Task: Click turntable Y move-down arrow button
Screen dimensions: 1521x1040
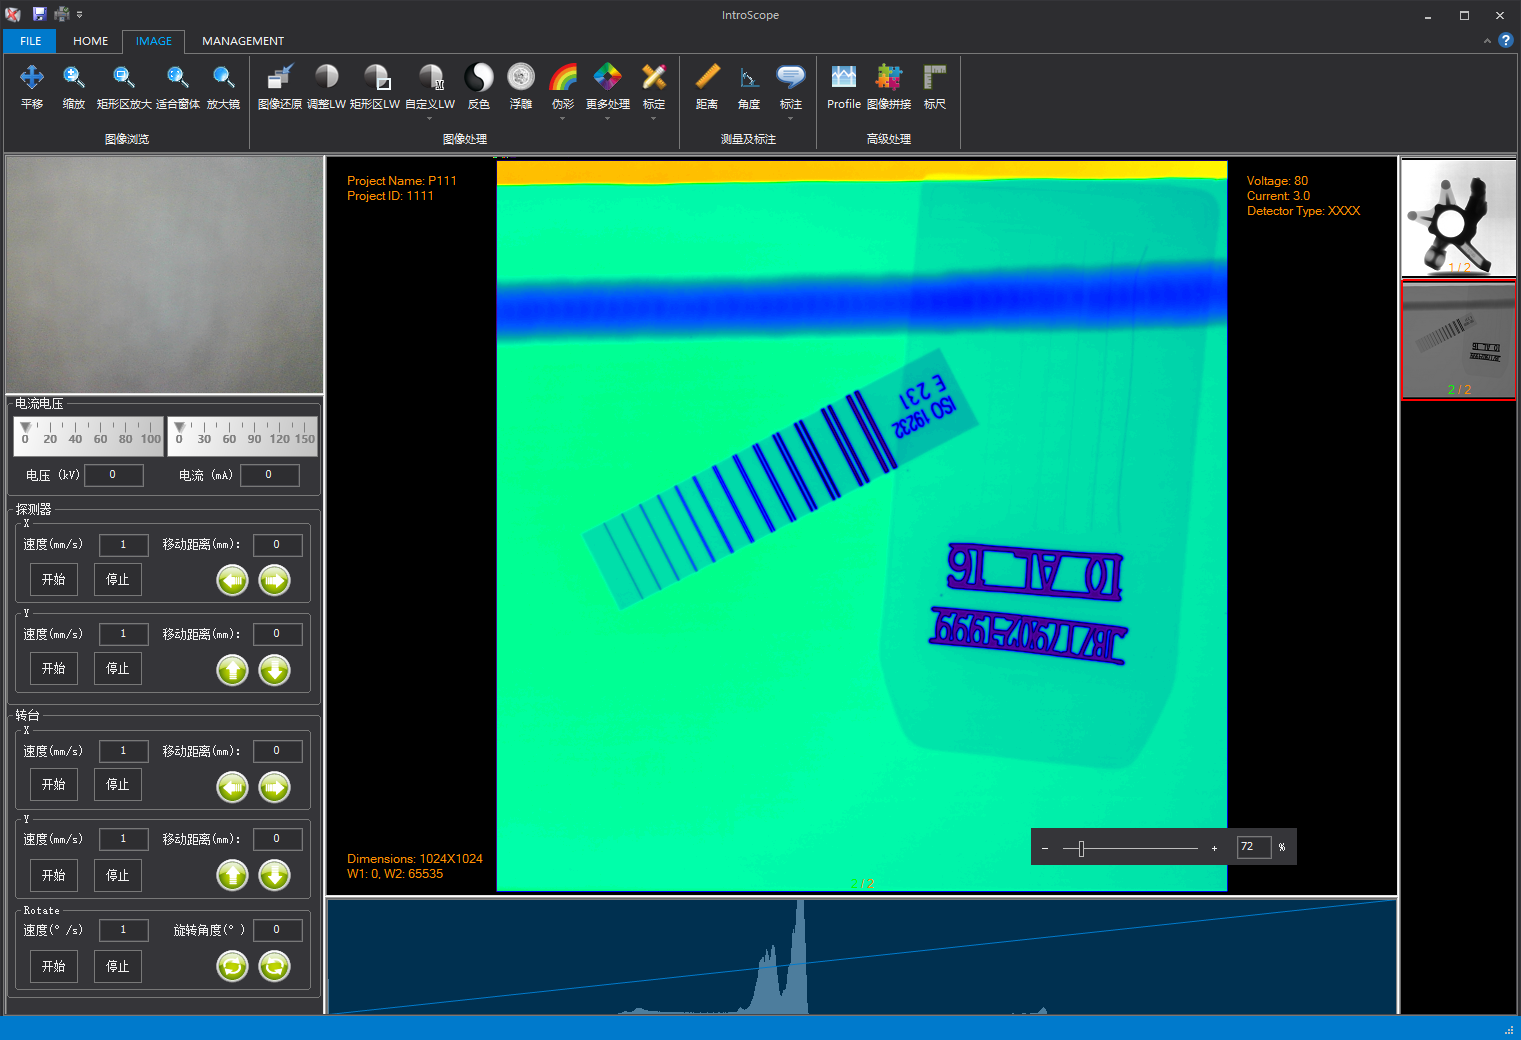Action: coord(275,876)
